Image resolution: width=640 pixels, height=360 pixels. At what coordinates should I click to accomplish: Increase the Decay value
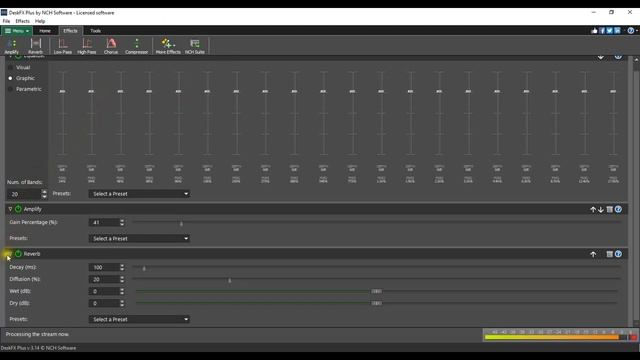pos(122,265)
